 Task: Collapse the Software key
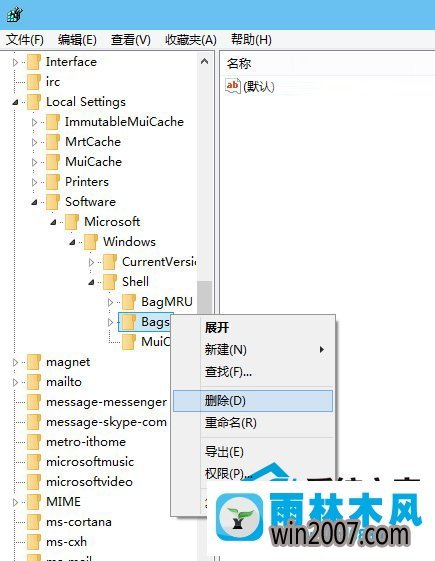(34, 203)
